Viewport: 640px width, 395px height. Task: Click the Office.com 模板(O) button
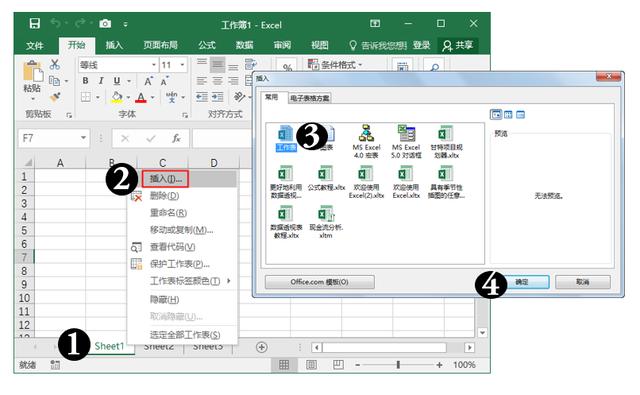coord(319,282)
